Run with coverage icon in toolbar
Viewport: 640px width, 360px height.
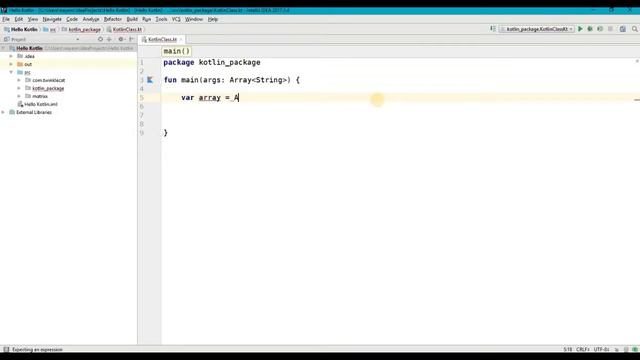(x=600, y=29)
